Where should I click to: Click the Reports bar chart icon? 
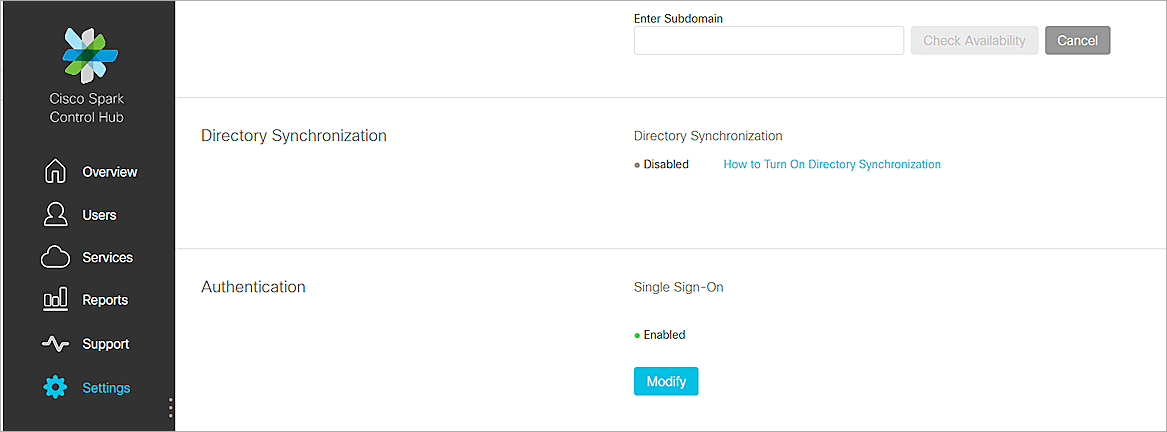pyautogui.click(x=55, y=300)
